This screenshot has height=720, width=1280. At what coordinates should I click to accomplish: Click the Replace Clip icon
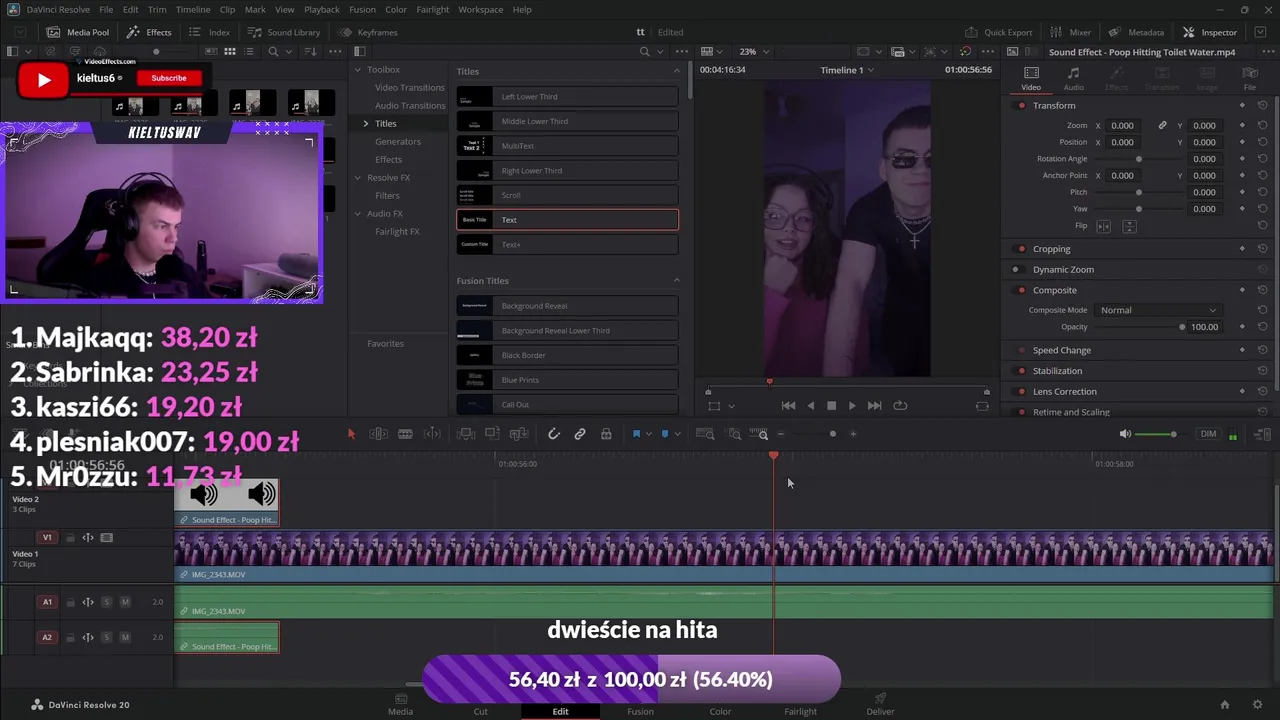519,434
